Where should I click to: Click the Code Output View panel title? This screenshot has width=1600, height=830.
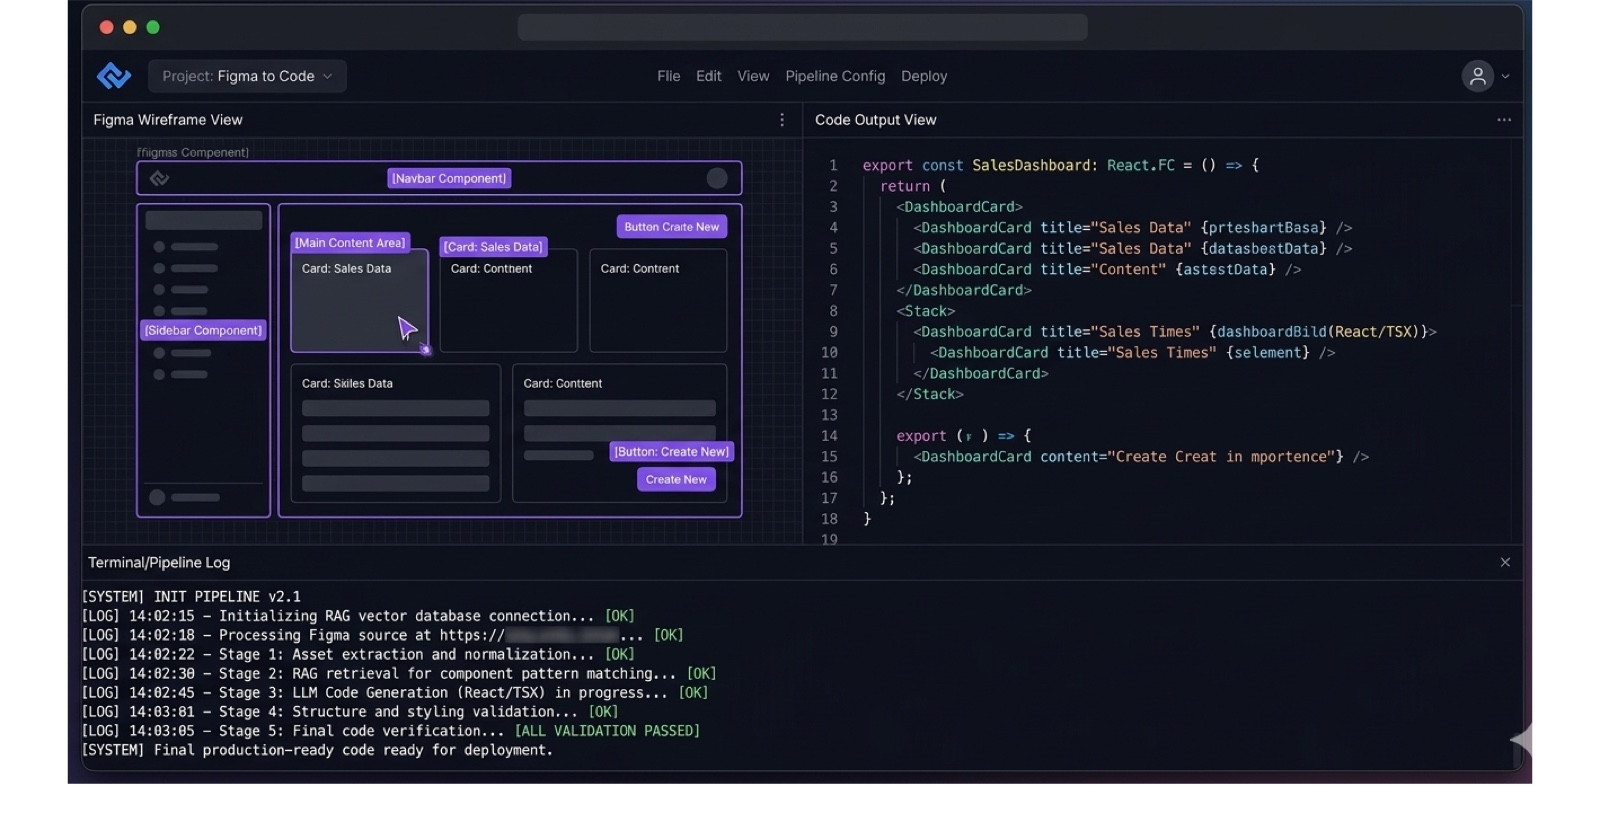coord(875,120)
